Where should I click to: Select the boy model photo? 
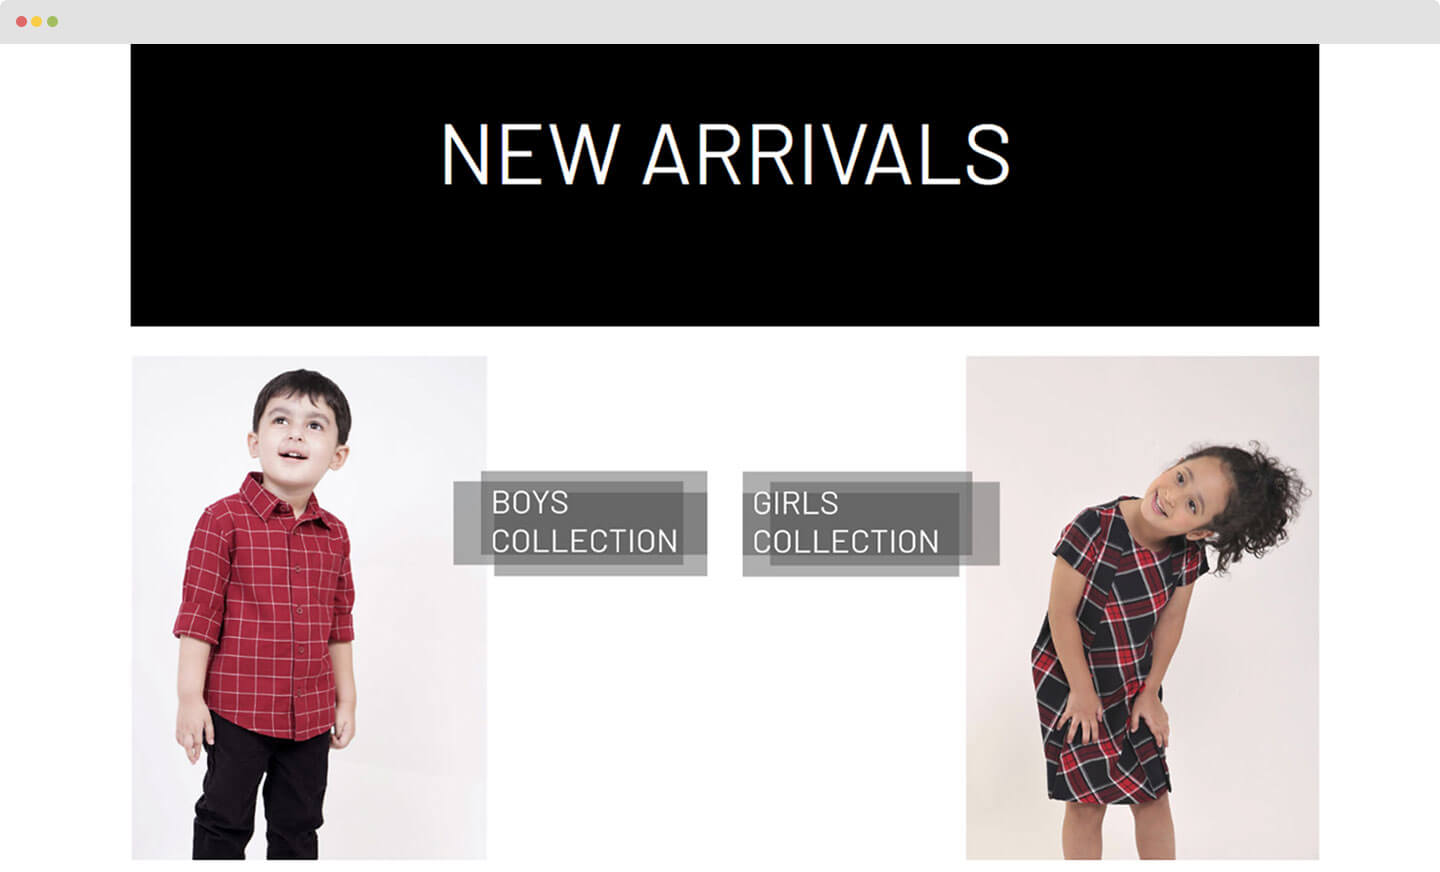pyautogui.click(x=309, y=608)
